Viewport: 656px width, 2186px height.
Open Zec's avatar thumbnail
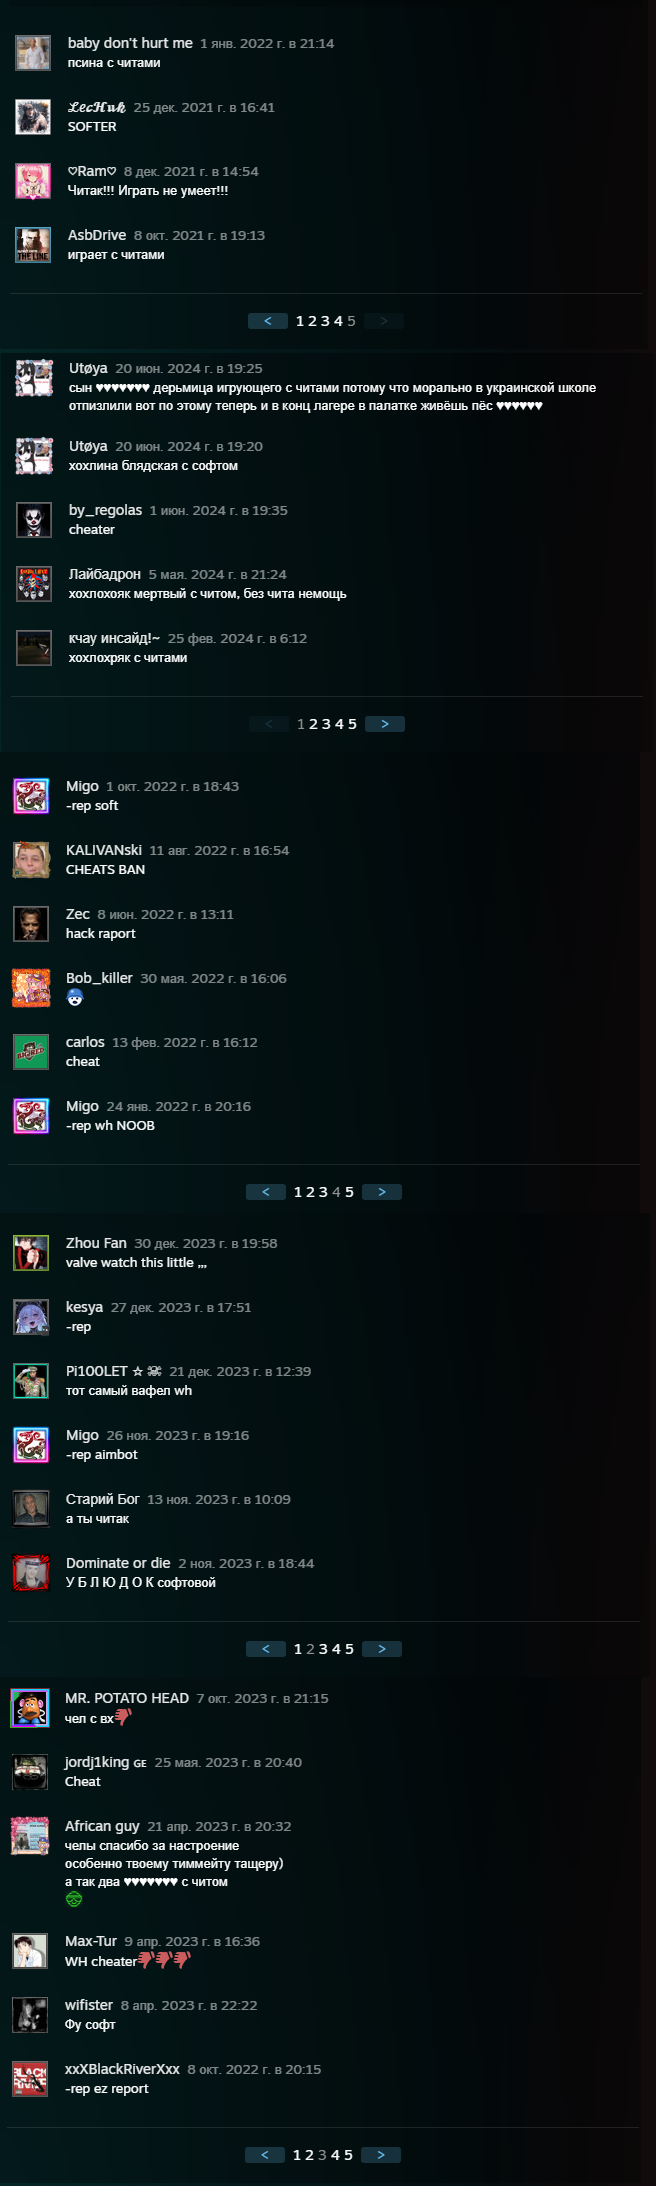[31, 924]
